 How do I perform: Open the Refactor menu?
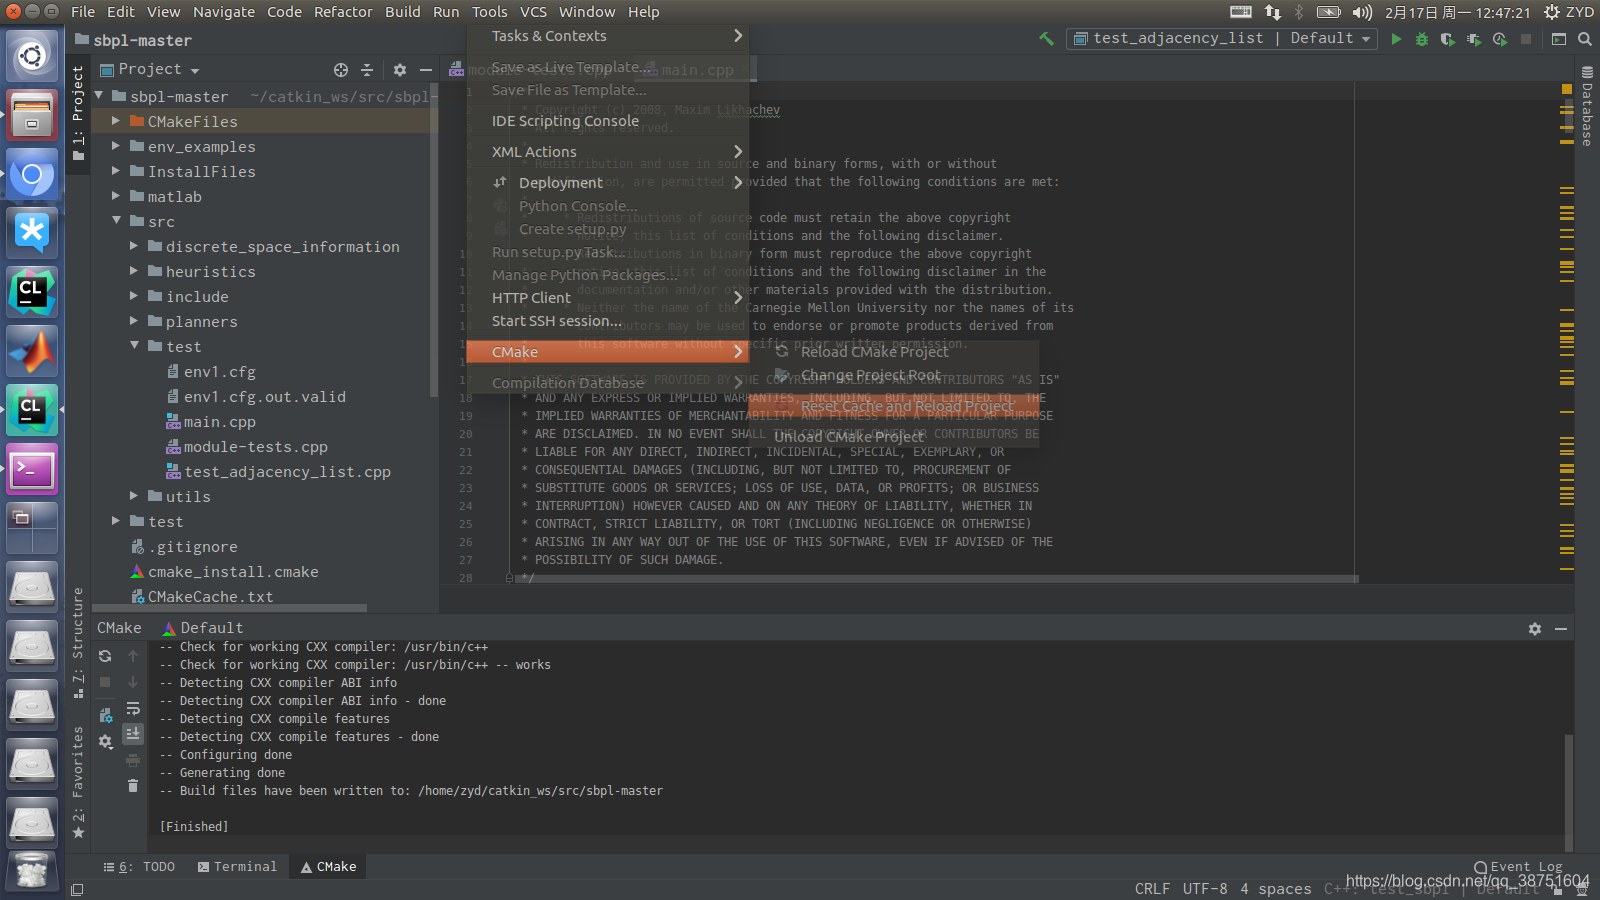tap(343, 12)
